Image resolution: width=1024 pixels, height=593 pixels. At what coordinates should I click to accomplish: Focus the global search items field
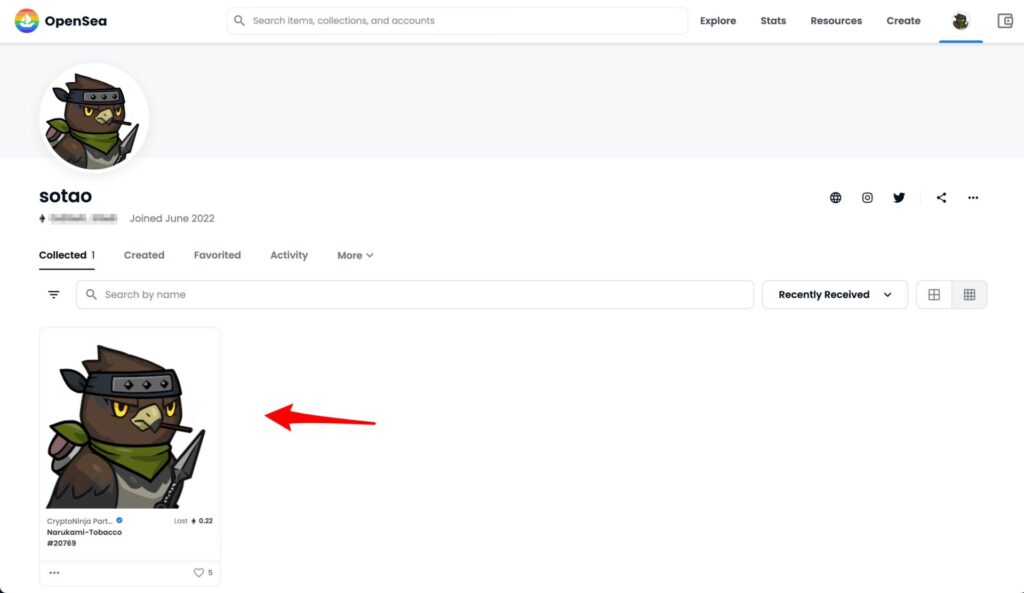pos(457,21)
